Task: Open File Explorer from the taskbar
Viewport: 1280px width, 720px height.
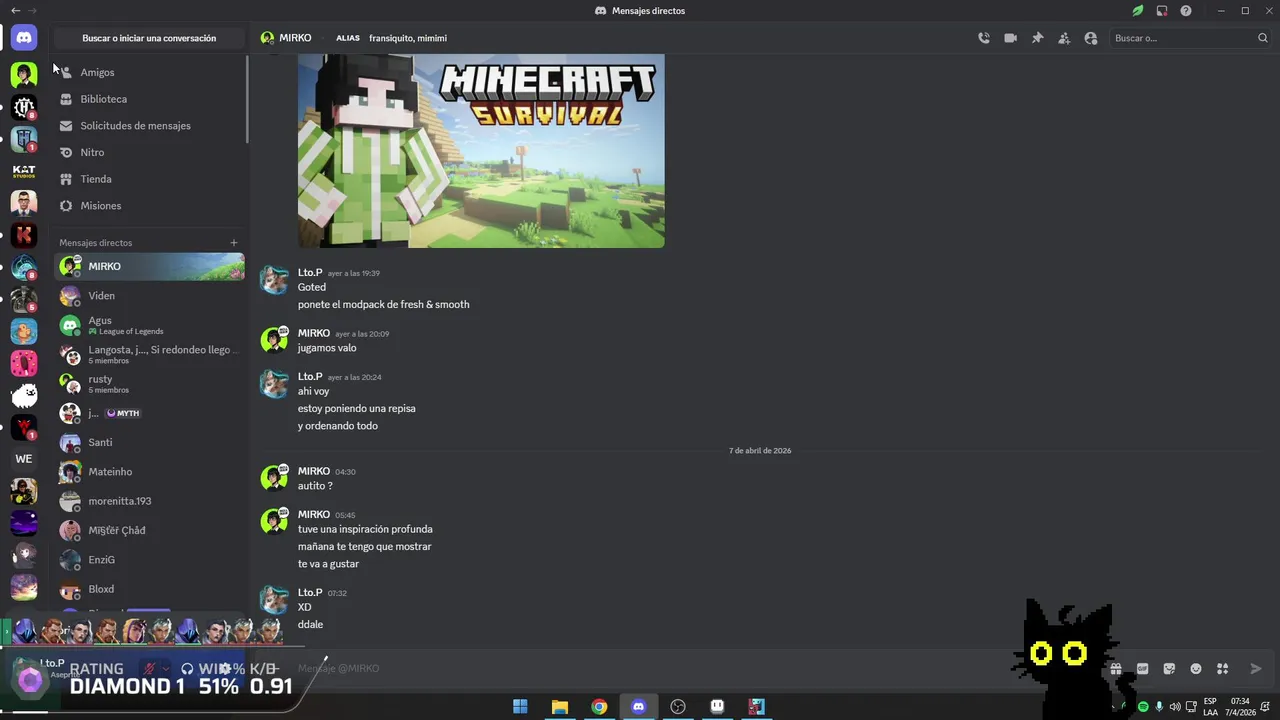Action: 560,707
